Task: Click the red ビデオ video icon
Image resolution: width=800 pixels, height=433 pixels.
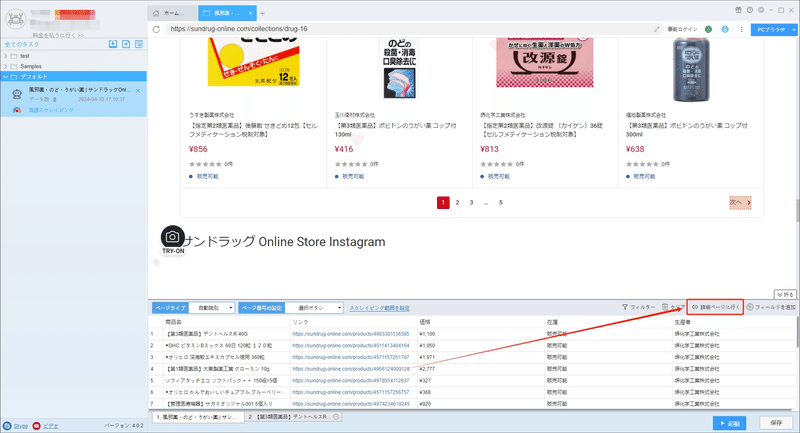Action: [36, 426]
